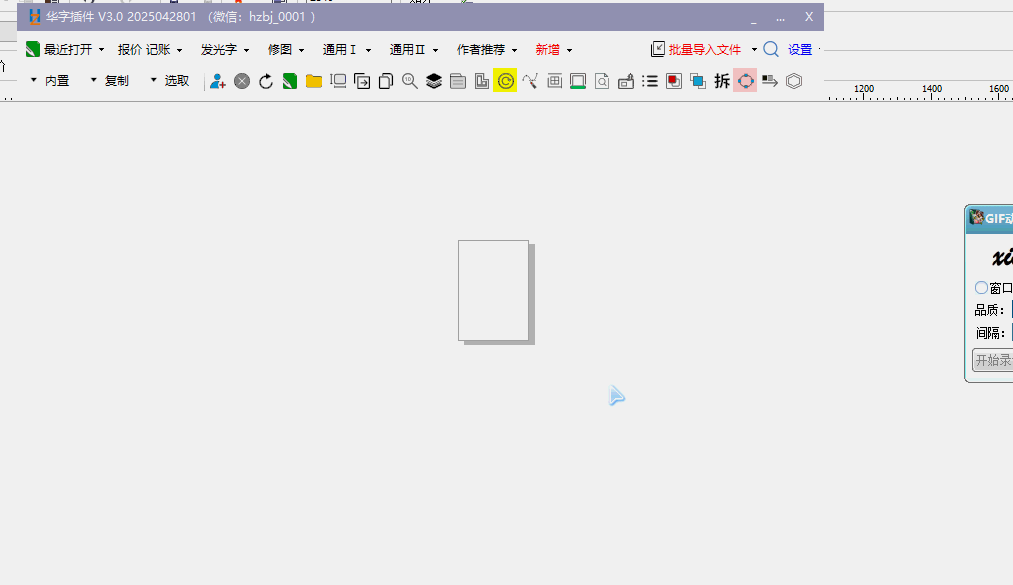Click the bulleted list icon

(650, 81)
